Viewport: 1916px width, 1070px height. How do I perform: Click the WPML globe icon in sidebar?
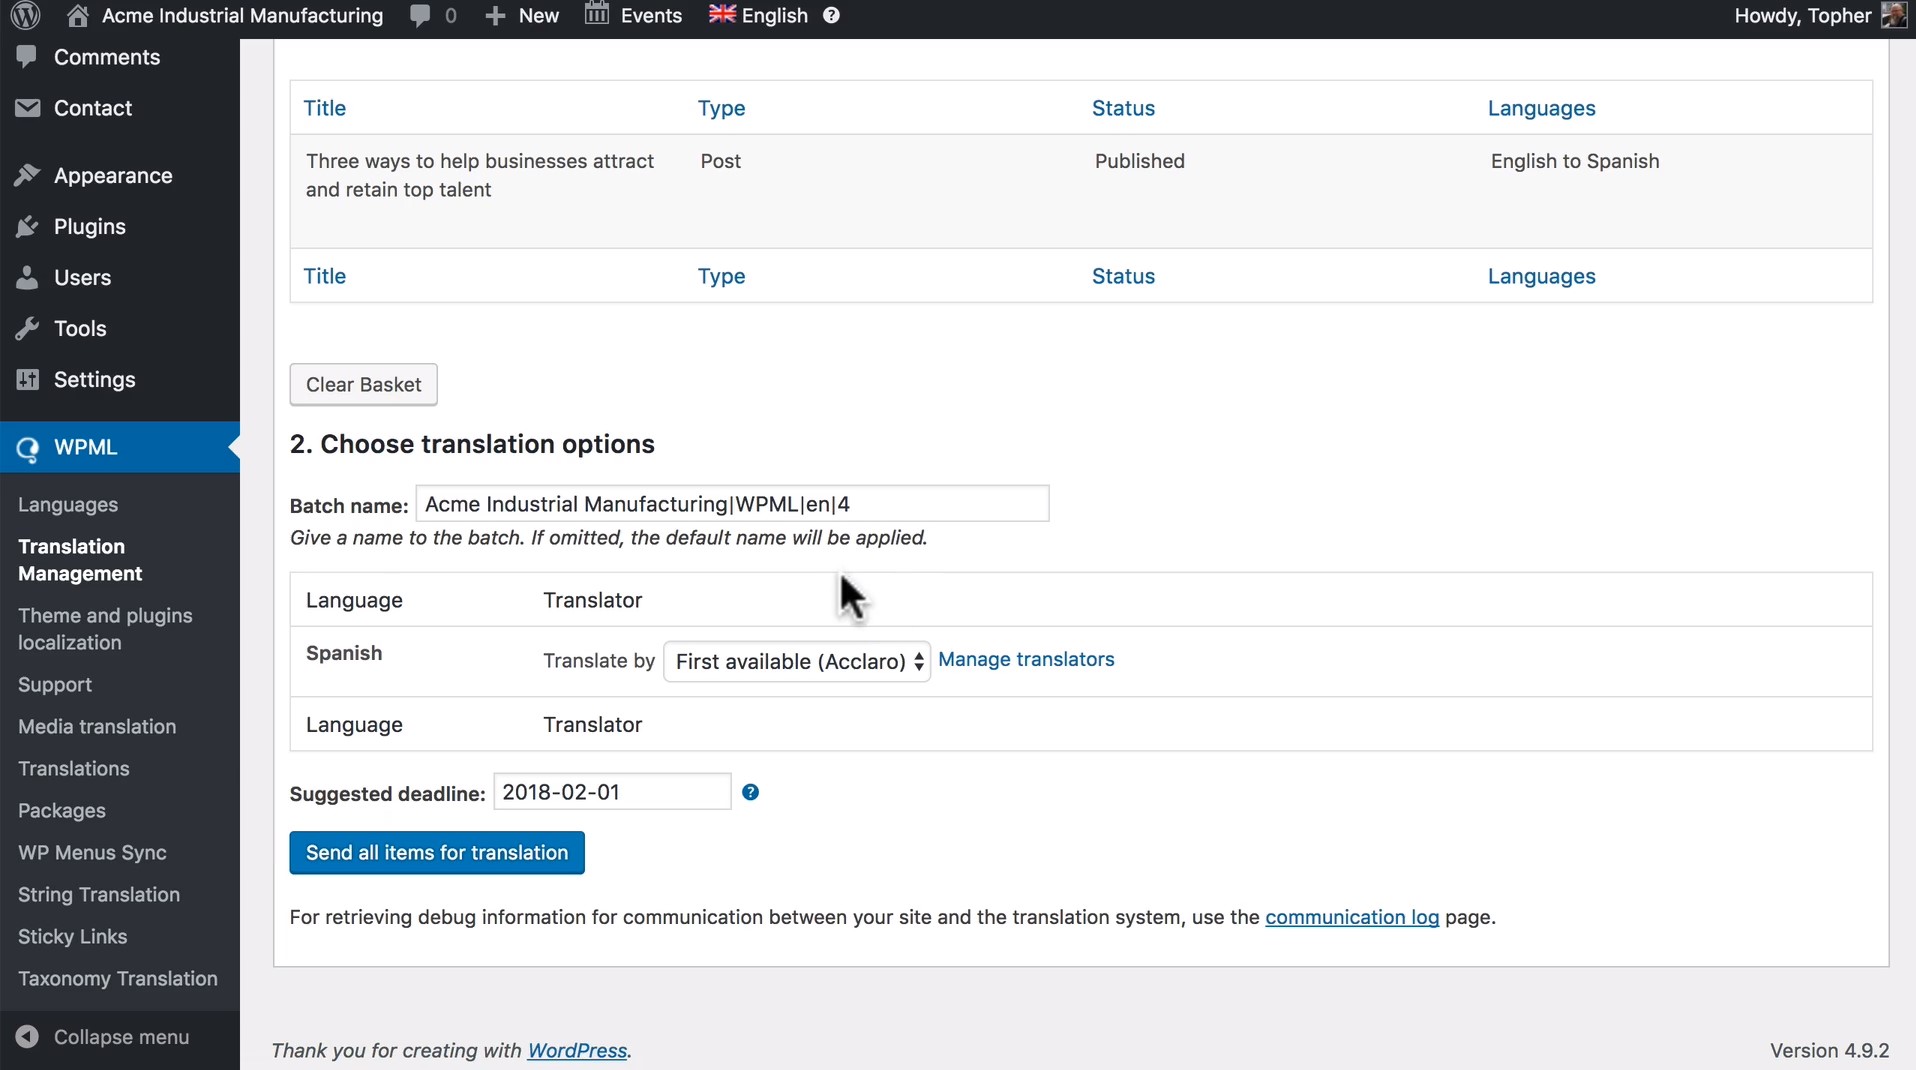(x=27, y=448)
